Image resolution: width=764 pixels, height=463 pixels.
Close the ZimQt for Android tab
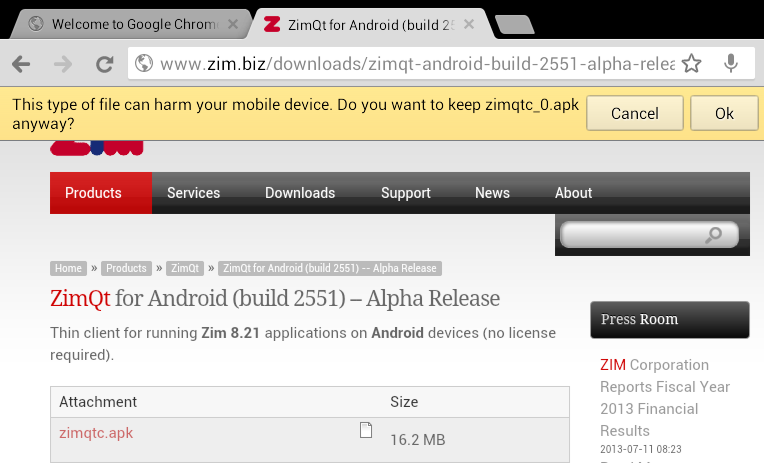[470, 24]
